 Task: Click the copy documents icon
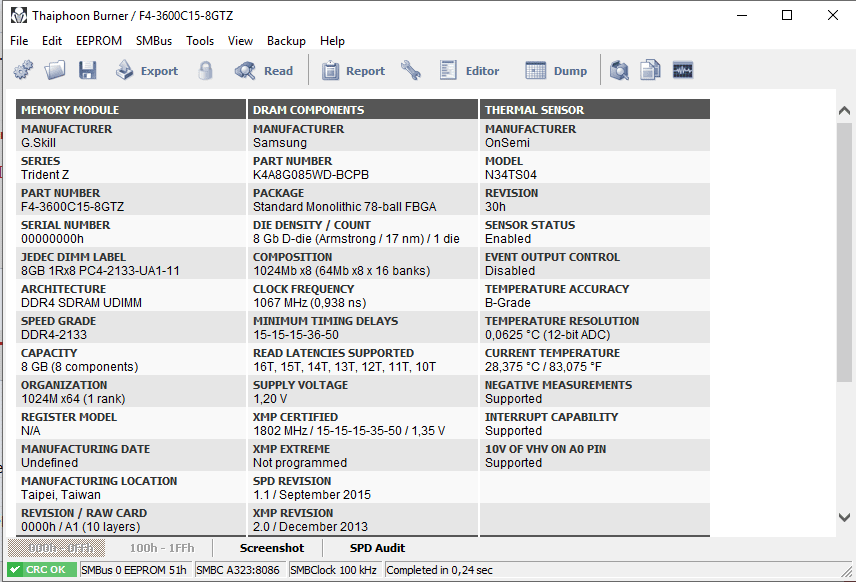coord(650,70)
